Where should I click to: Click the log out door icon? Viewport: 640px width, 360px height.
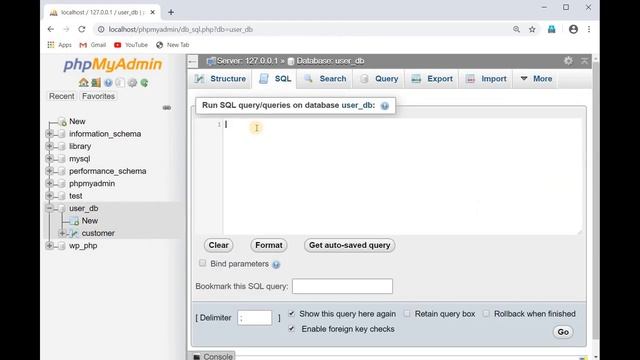click(96, 82)
